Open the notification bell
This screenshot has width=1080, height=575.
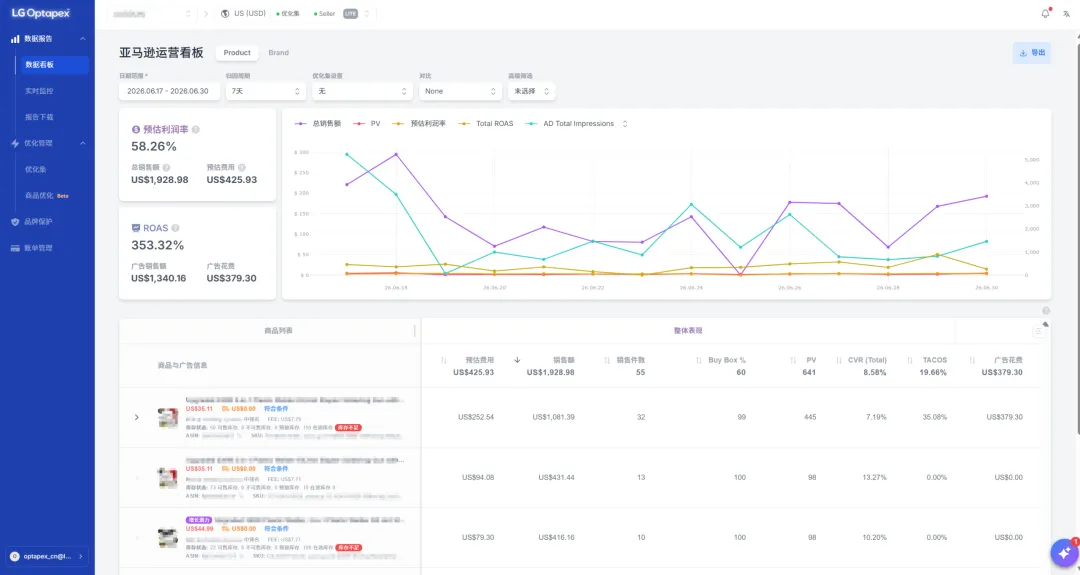pyautogui.click(x=1046, y=13)
